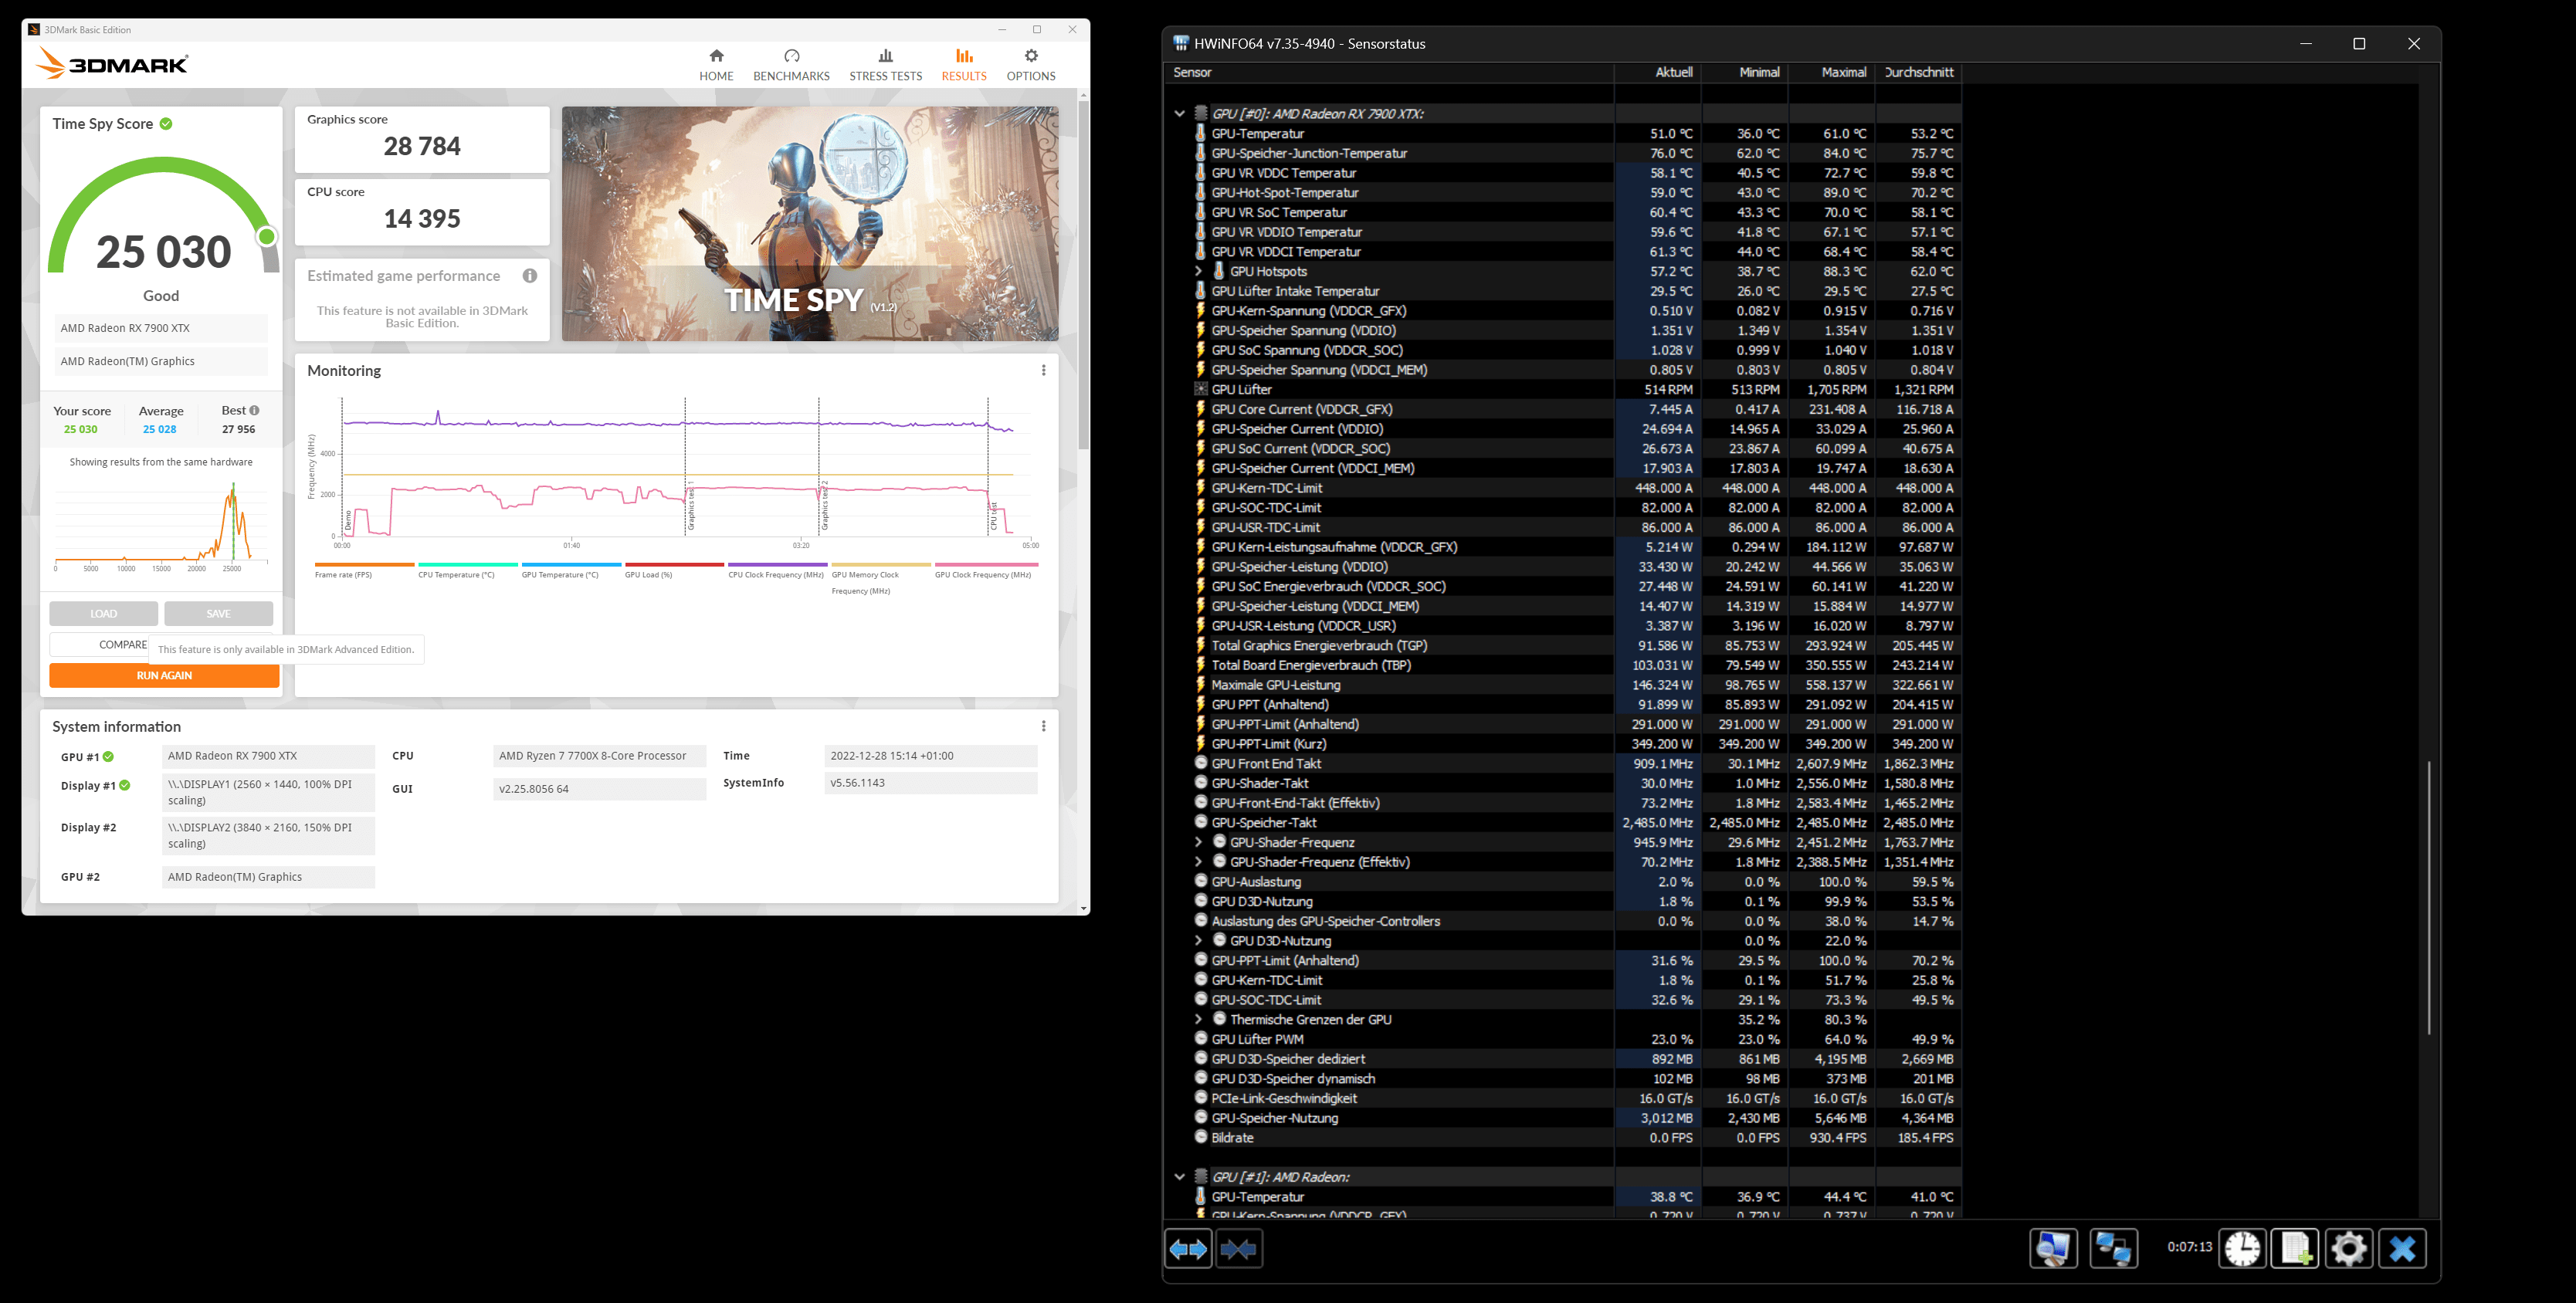The width and height of the screenshot is (2576, 1303).
Task: Click the GPU Core Current (VDDCR_GFX) lightning icon
Action: [x=1201, y=409]
